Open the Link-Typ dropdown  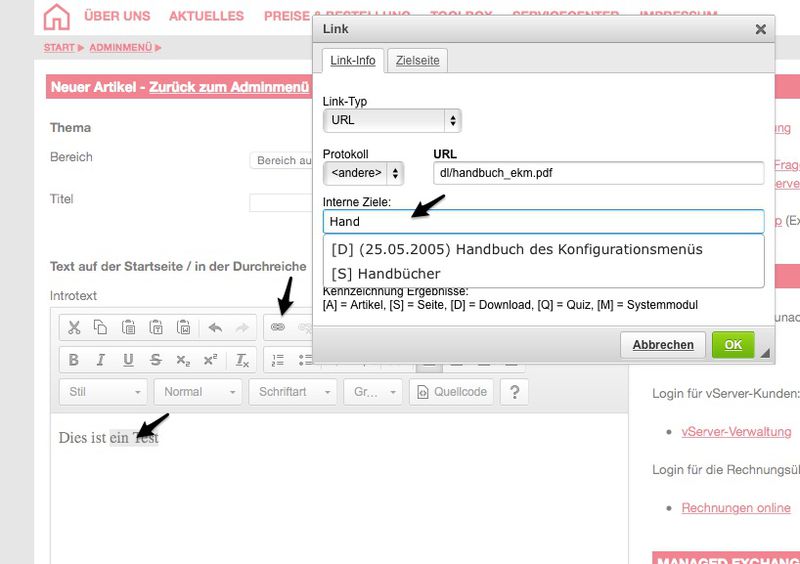tap(392, 120)
